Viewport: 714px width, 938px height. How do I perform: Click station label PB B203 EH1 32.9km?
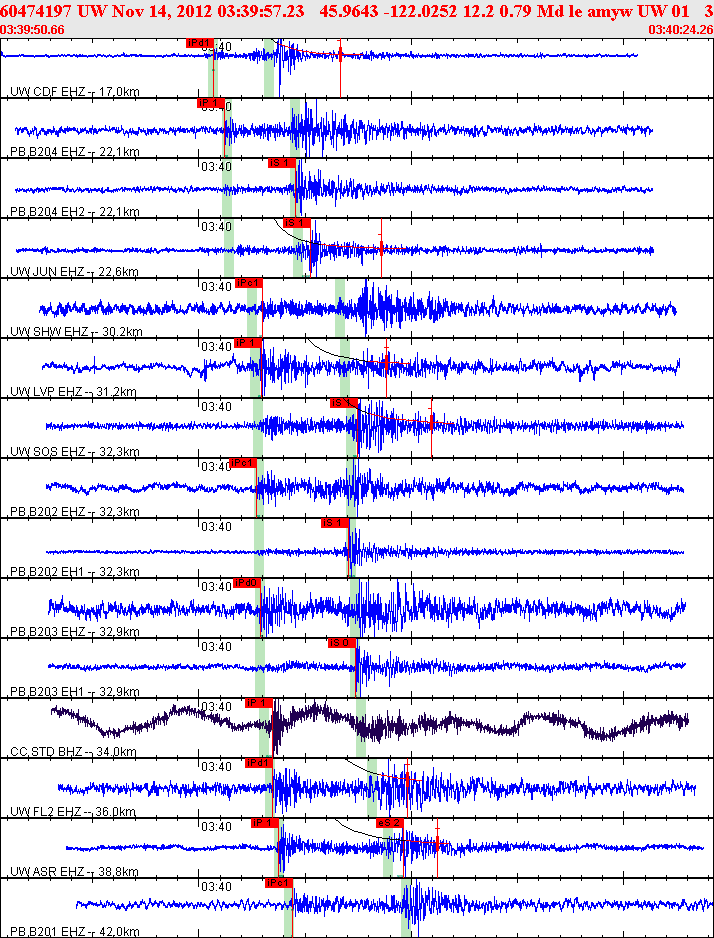pyautogui.click(x=75, y=692)
